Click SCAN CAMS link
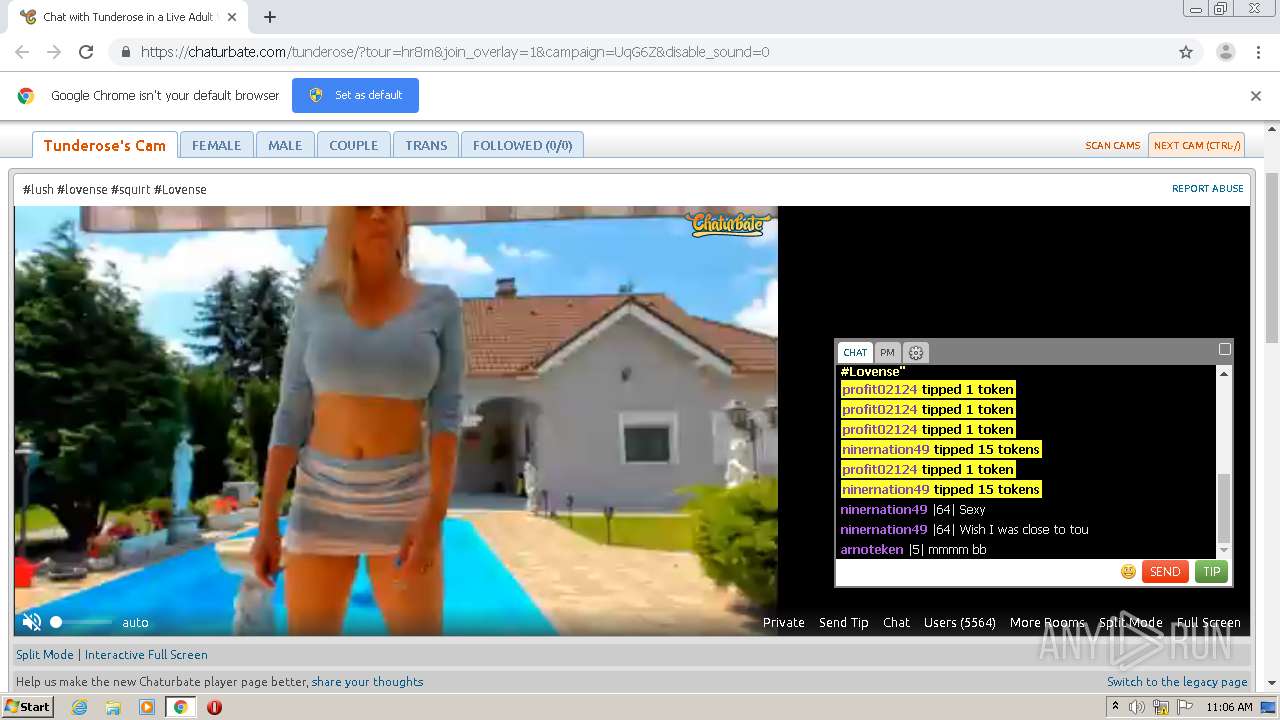The image size is (1280, 720). click(x=1112, y=145)
